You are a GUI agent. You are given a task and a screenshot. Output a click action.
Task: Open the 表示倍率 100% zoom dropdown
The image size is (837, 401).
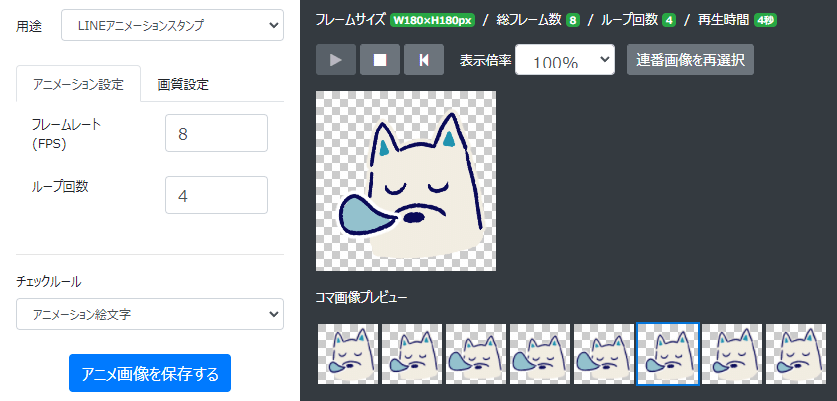pyautogui.click(x=565, y=59)
